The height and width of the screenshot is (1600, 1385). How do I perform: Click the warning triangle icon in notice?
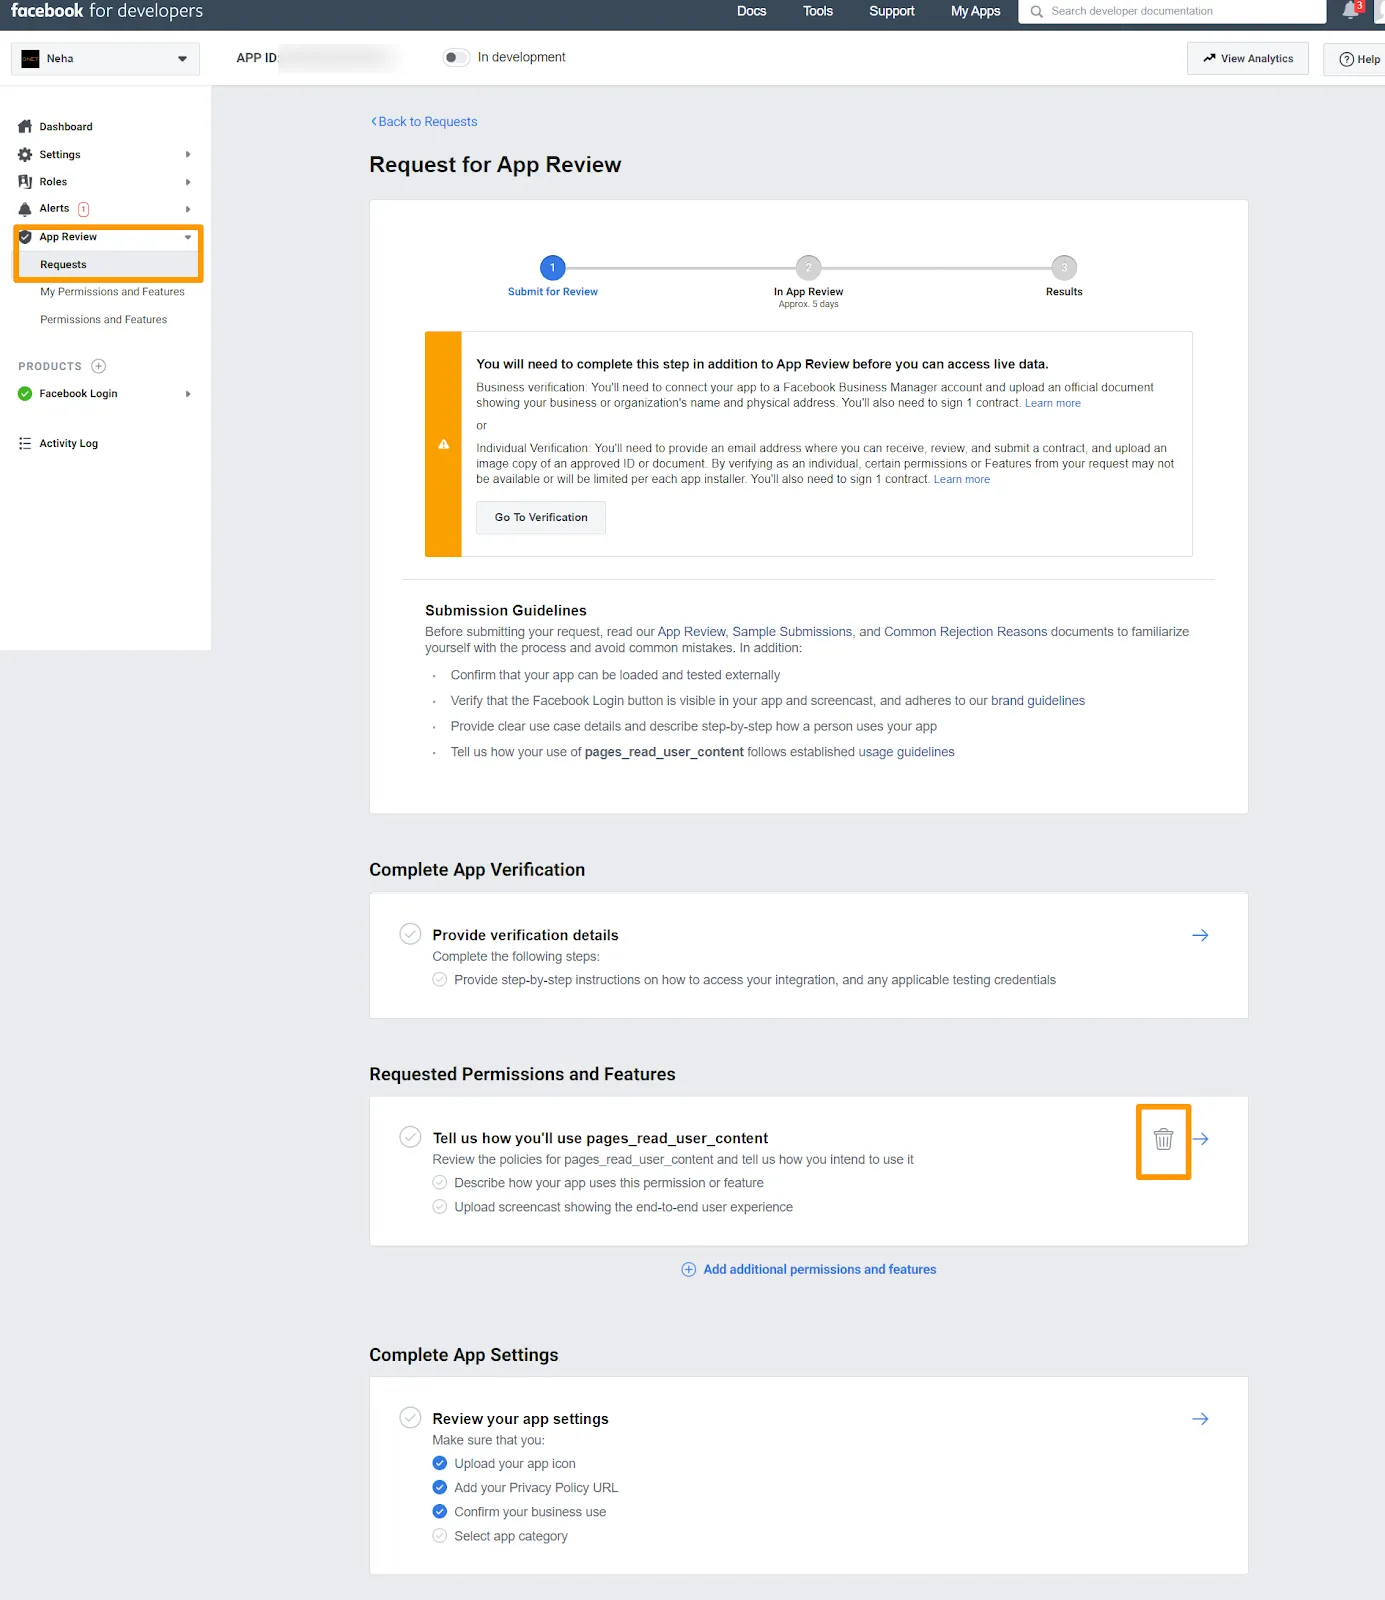(x=443, y=444)
